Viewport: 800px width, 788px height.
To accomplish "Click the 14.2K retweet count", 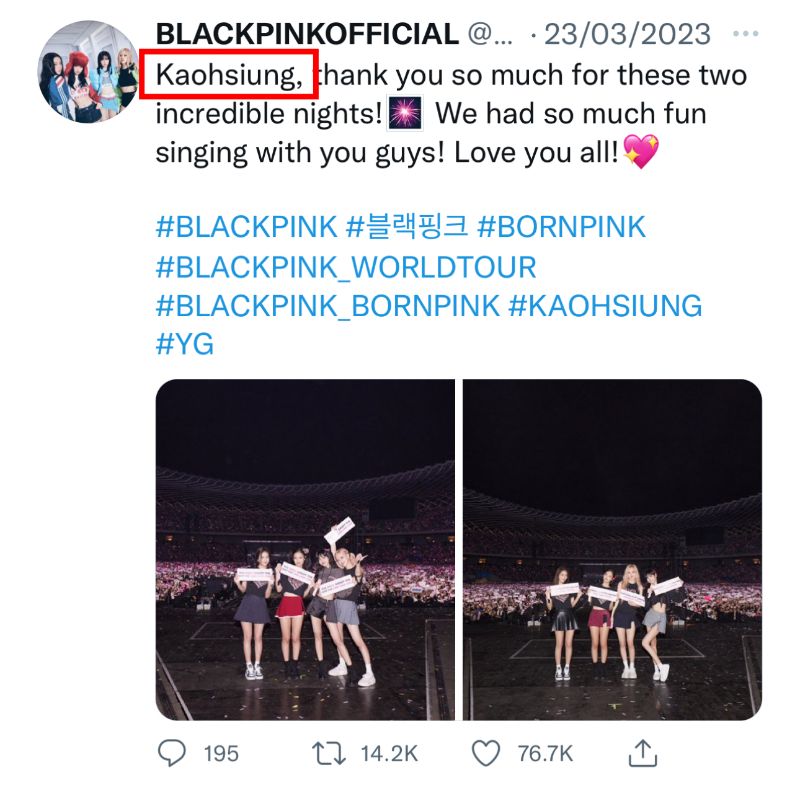I will click(x=391, y=753).
